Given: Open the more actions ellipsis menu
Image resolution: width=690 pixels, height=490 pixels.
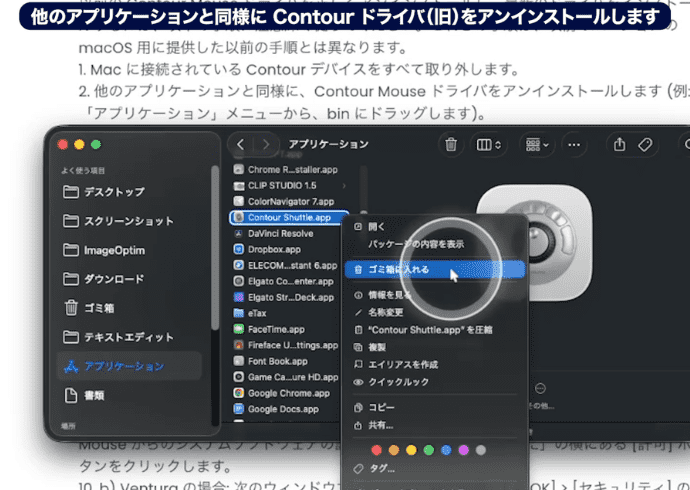Looking at the screenshot, I should tap(574, 144).
